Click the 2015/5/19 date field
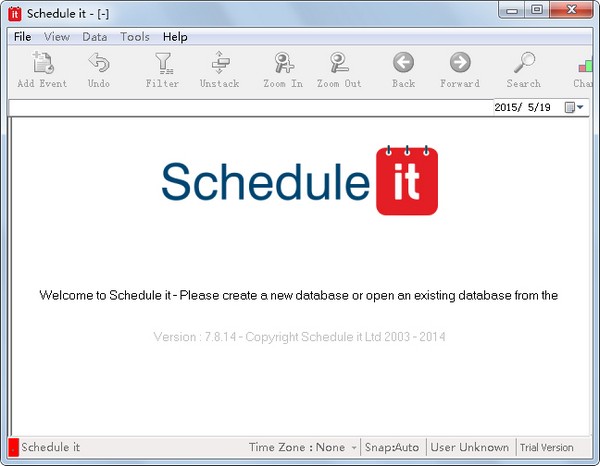The image size is (600, 466). (x=525, y=107)
